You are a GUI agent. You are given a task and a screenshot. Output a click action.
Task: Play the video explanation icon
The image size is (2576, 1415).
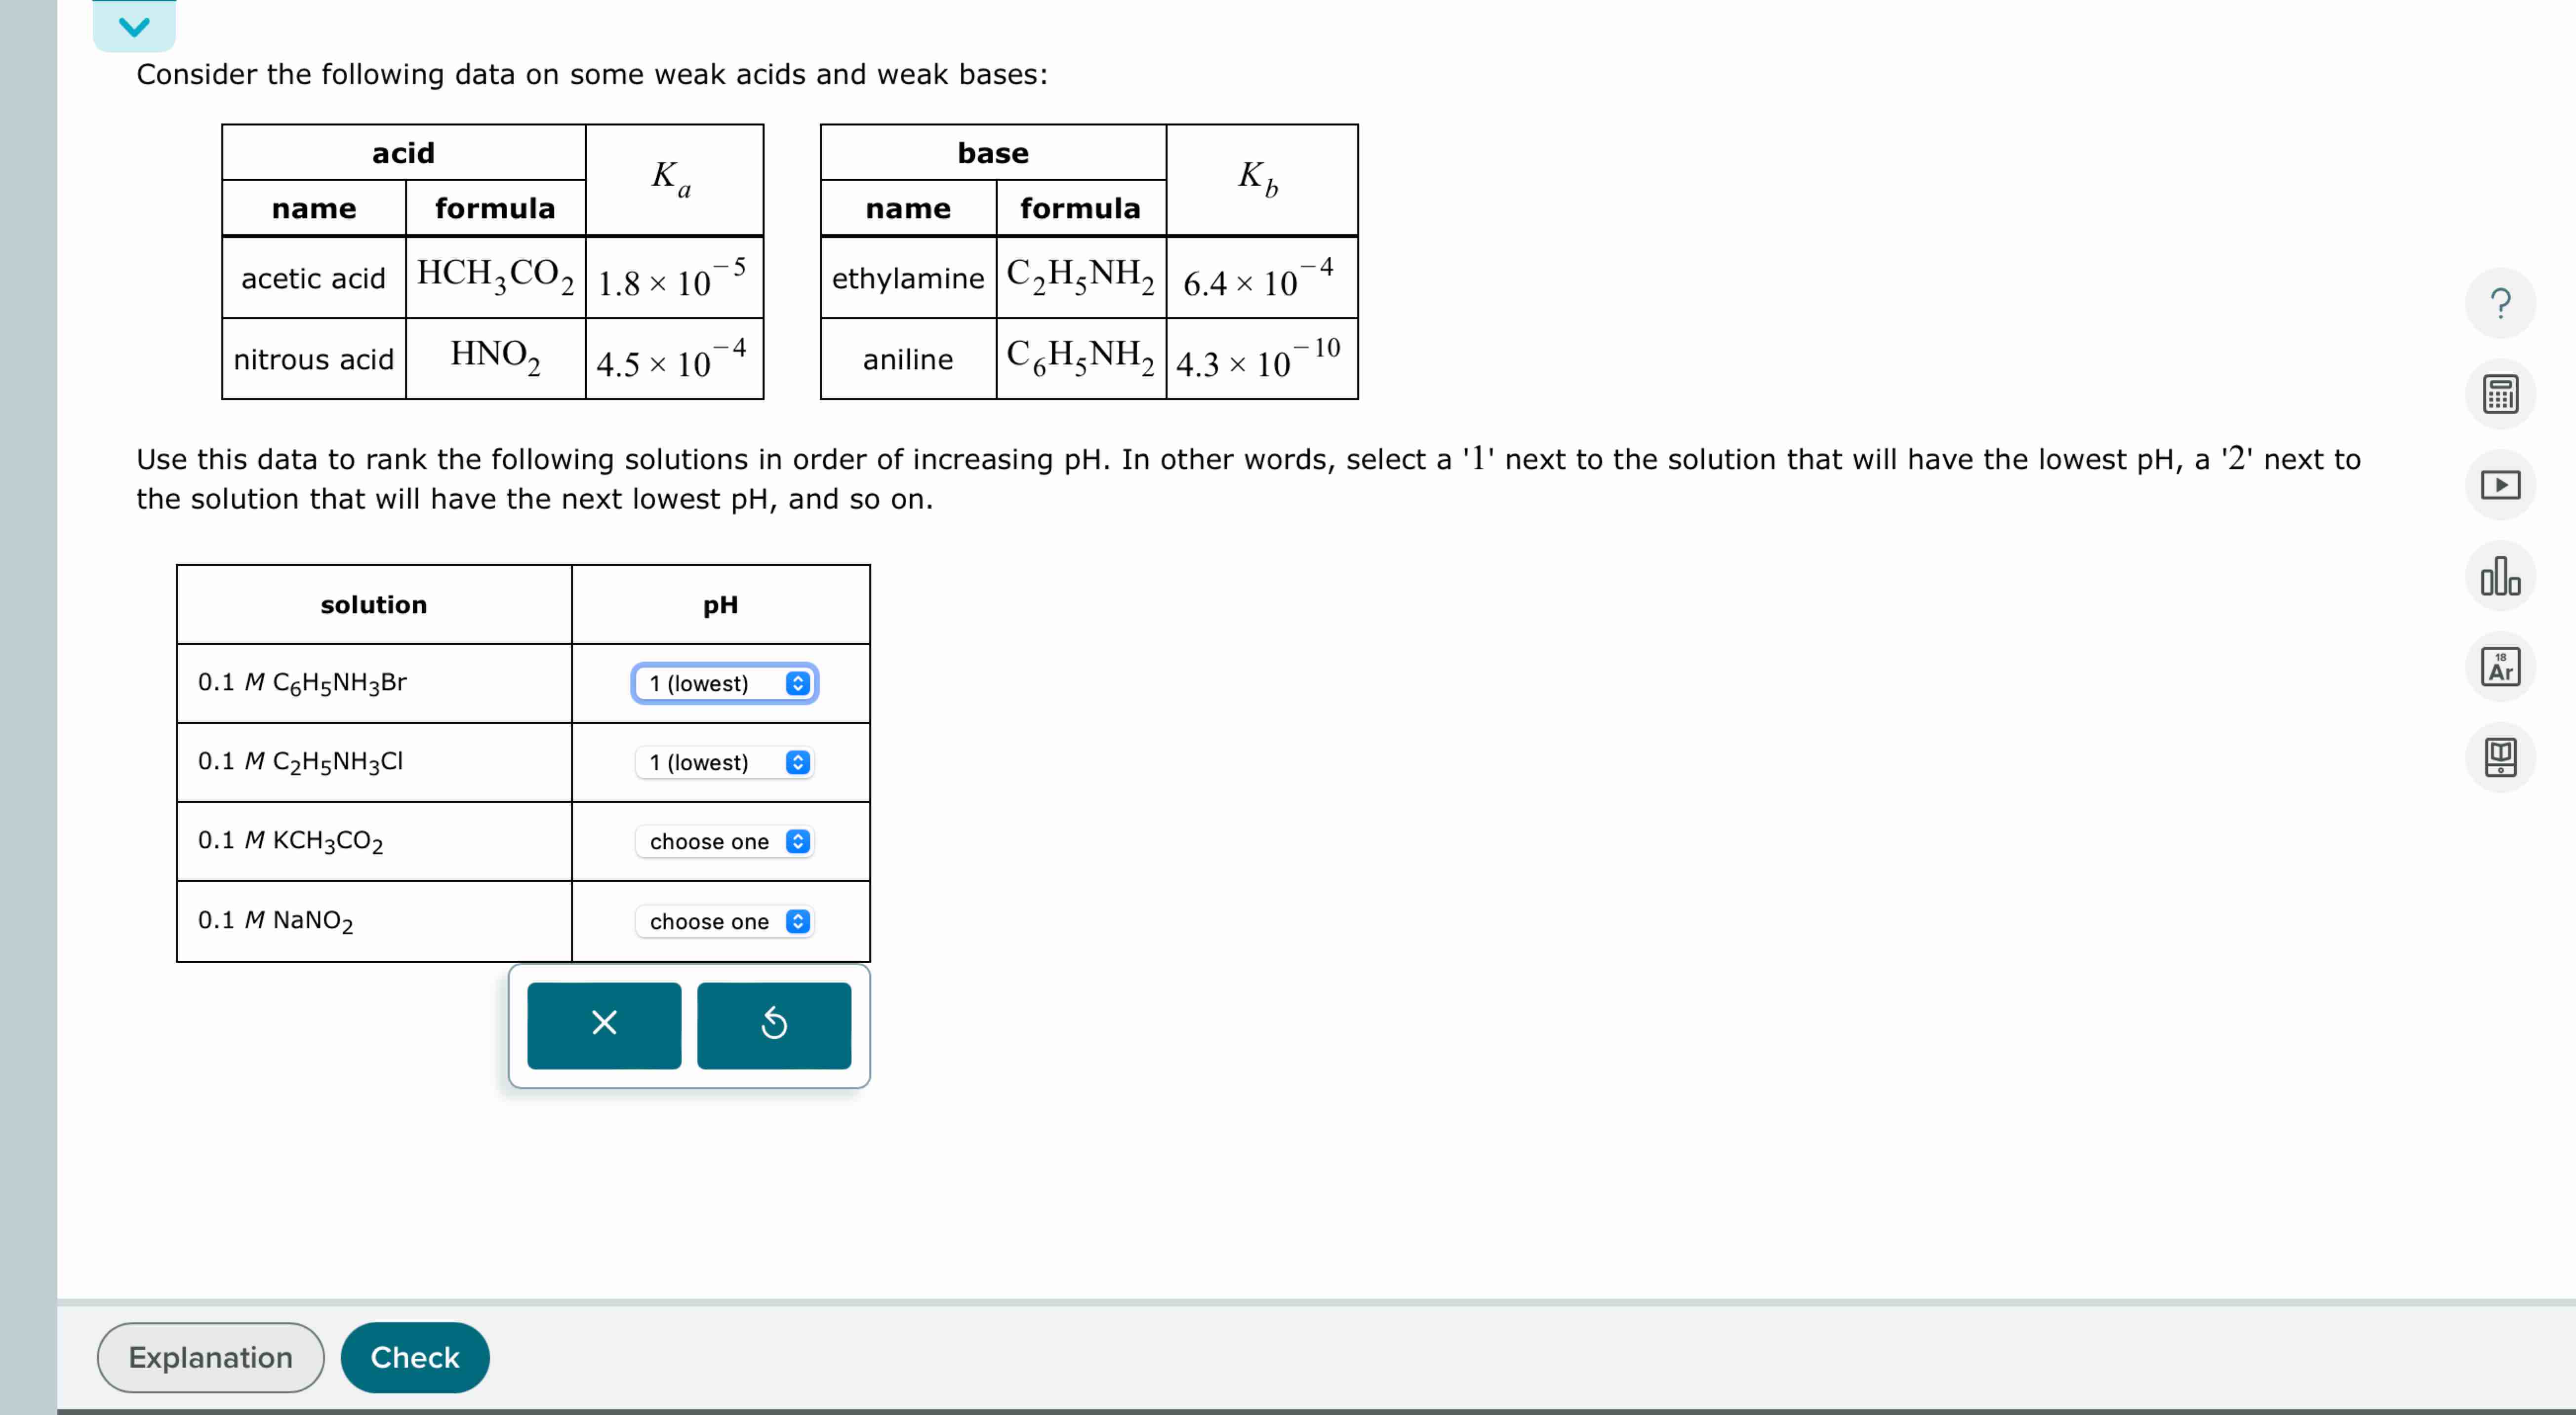tap(2500, 485)
